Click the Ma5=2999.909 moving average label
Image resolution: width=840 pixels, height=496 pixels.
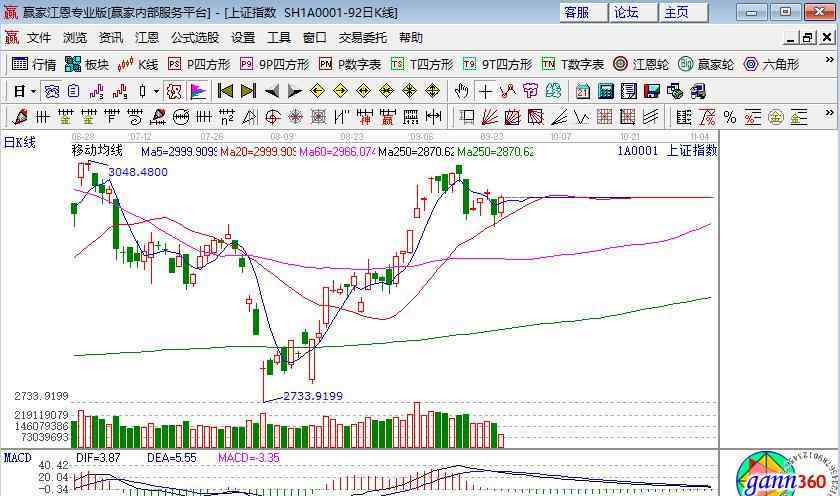pyautogui.click(x=178, y=152)
